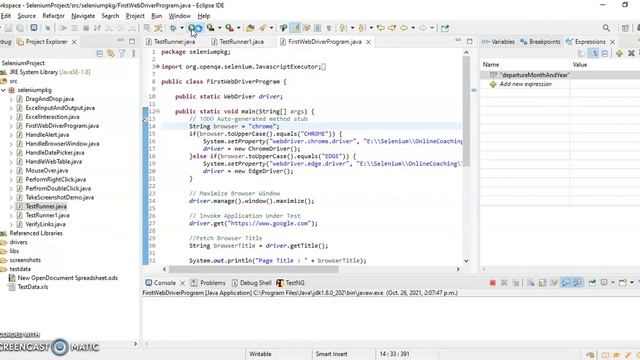Expand the FirstWebDriverProgram.java tree node
Viewport: 640px width, 360px height.
point(11,126)
